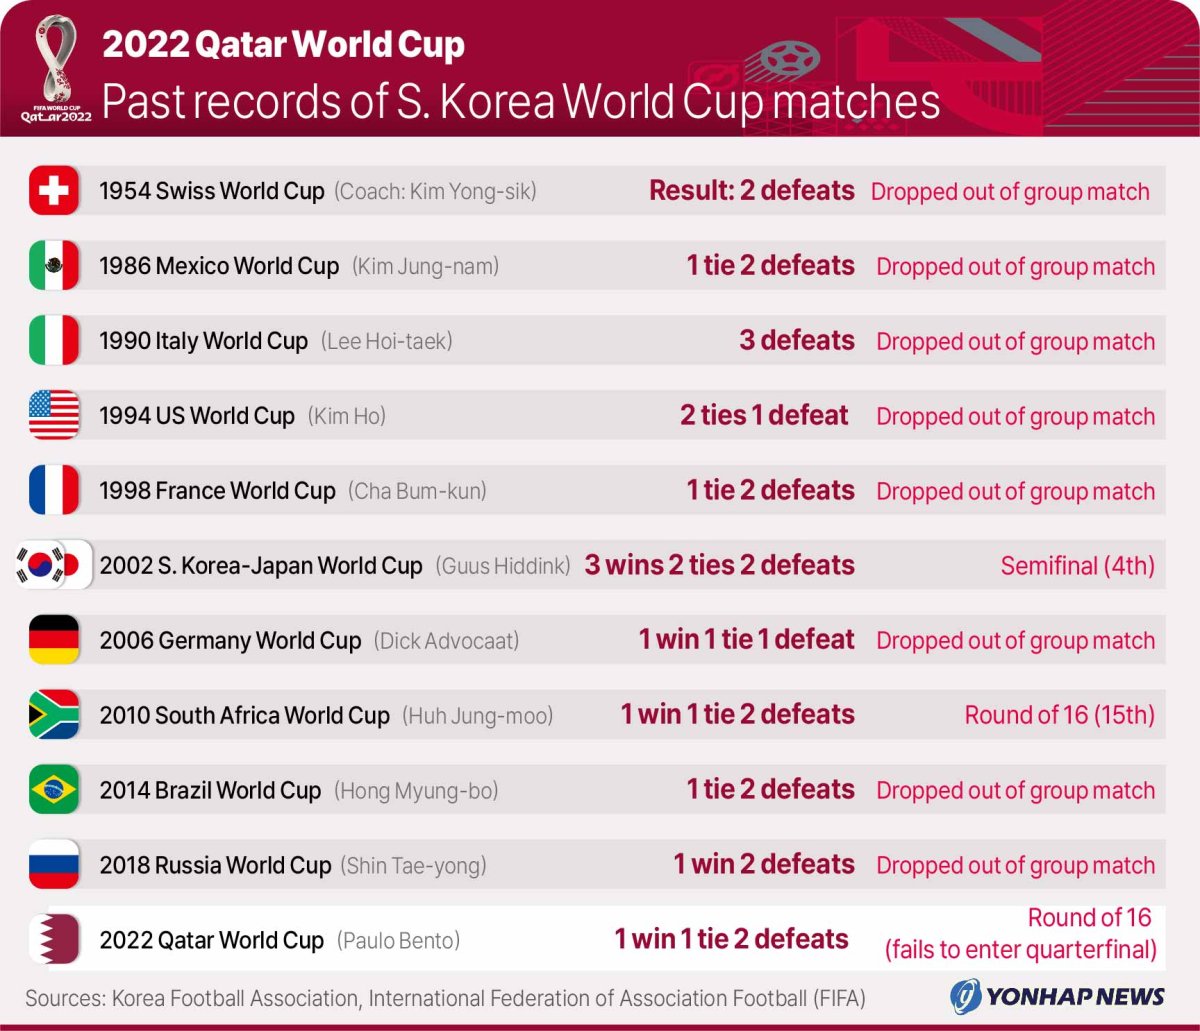The width and height of the screenshot is (1200, 1031).
Task: Click the United States flag icon
Action: coord(54,415)
